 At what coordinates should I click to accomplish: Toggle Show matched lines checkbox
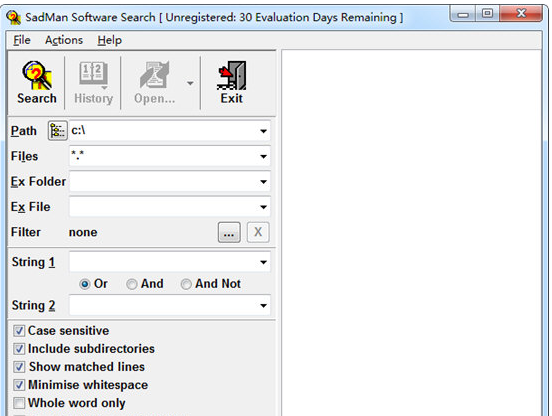coord(19,367)
